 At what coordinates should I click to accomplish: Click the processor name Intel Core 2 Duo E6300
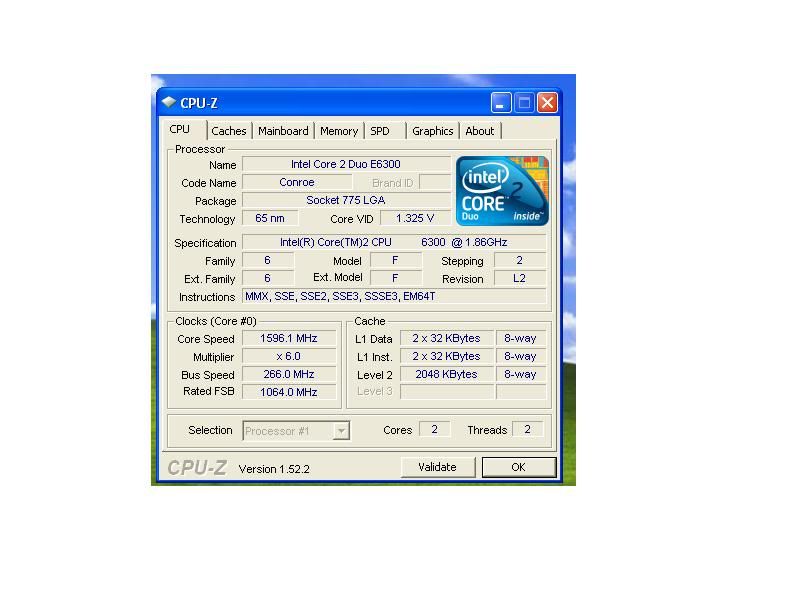pos(346,164)
